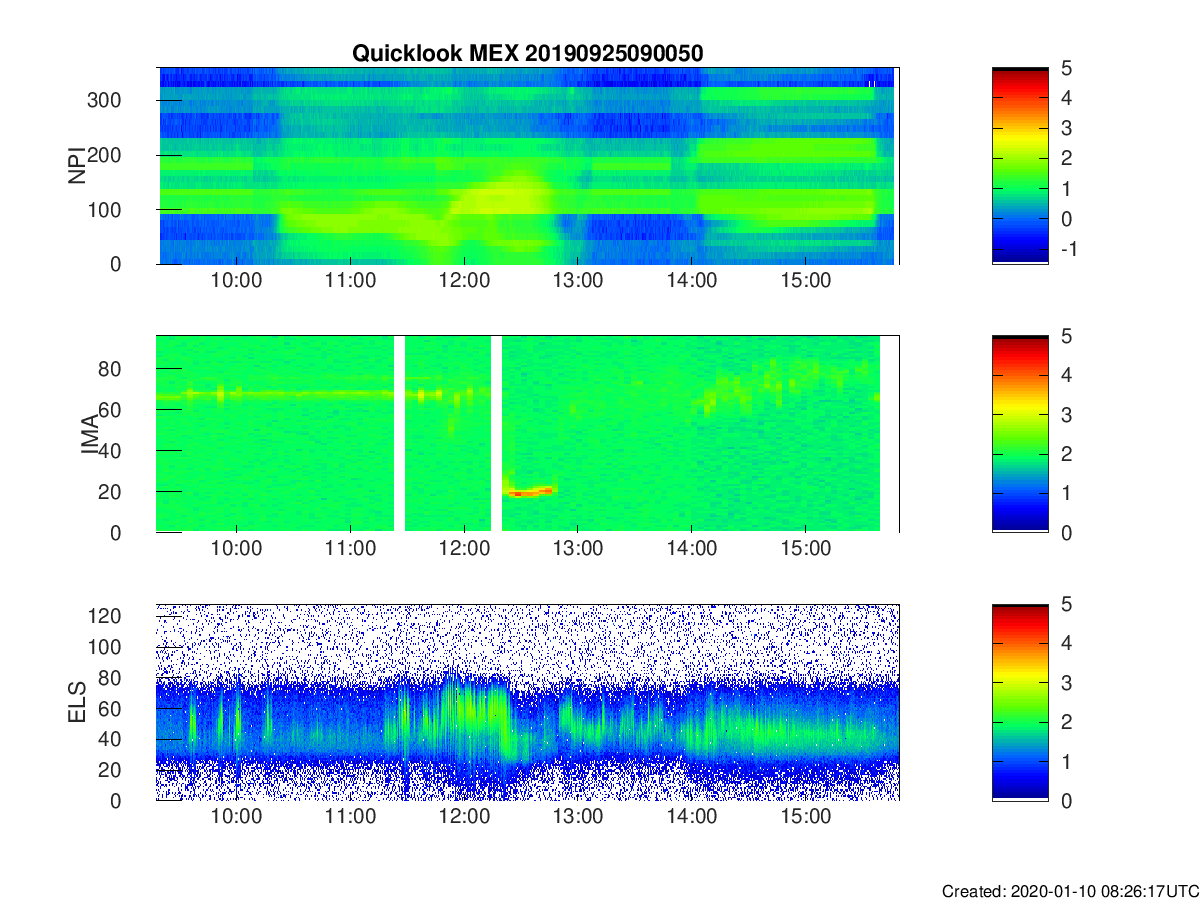Click the "12:00" tick under the NPI plot
The image size is (1200, 900).
point(464,281)
